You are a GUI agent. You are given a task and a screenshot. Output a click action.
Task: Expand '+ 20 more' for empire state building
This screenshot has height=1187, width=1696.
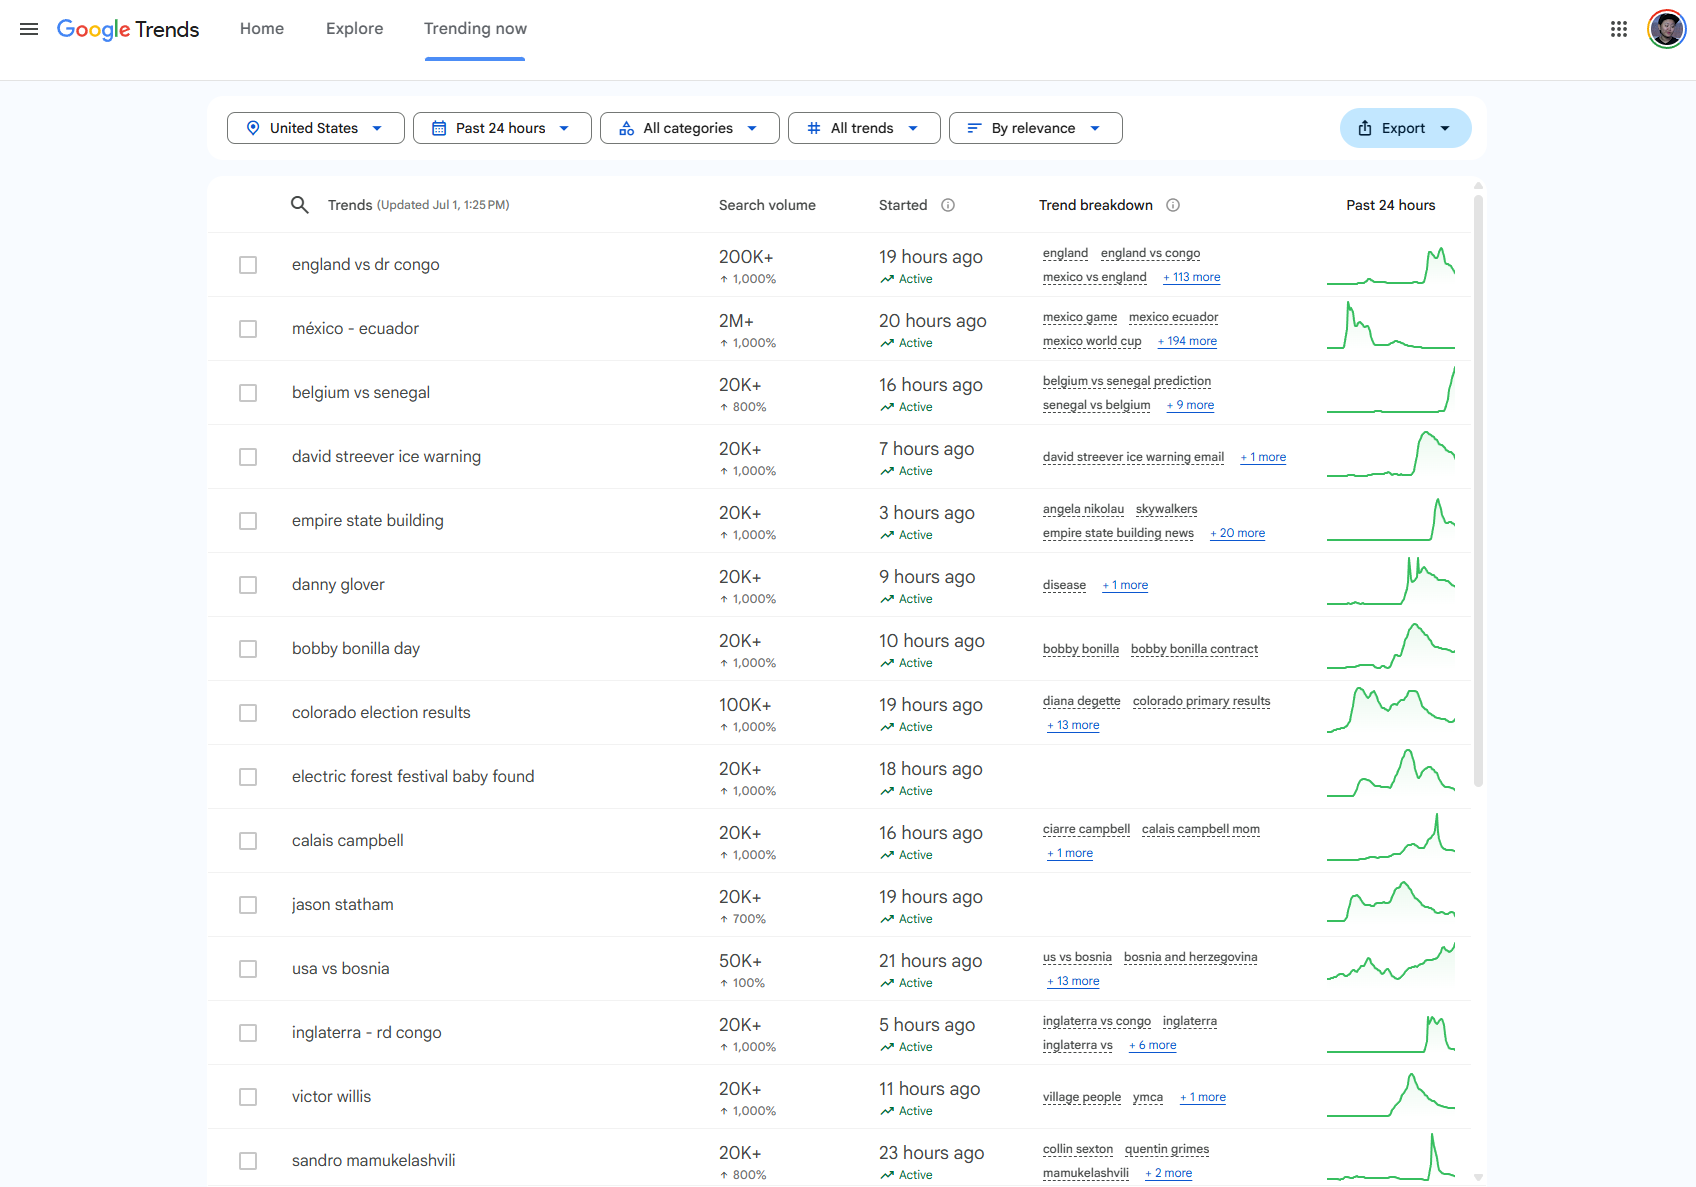click(1237, 533)
